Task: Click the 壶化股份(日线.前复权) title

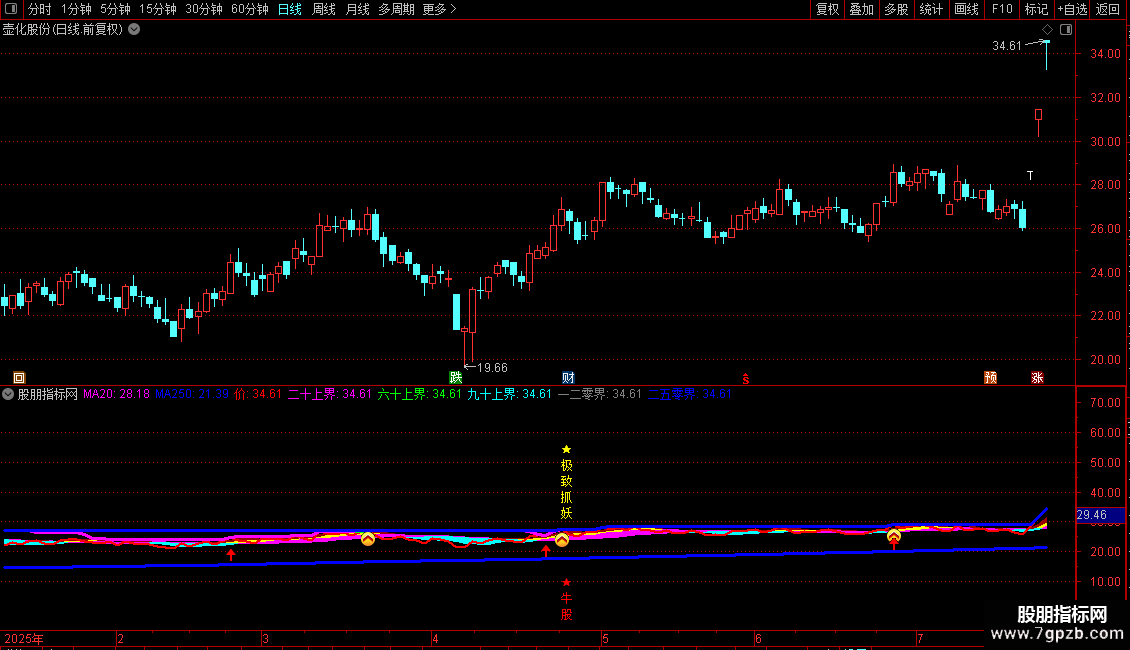Action: tap(63, 30)
